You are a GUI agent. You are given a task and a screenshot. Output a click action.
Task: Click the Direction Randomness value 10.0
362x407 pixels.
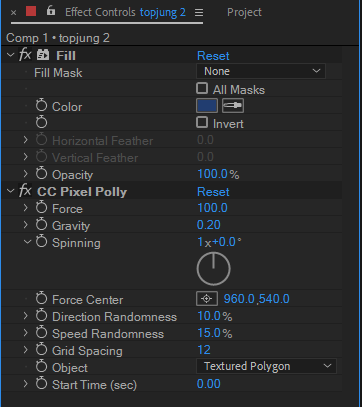tap(209, 316)
